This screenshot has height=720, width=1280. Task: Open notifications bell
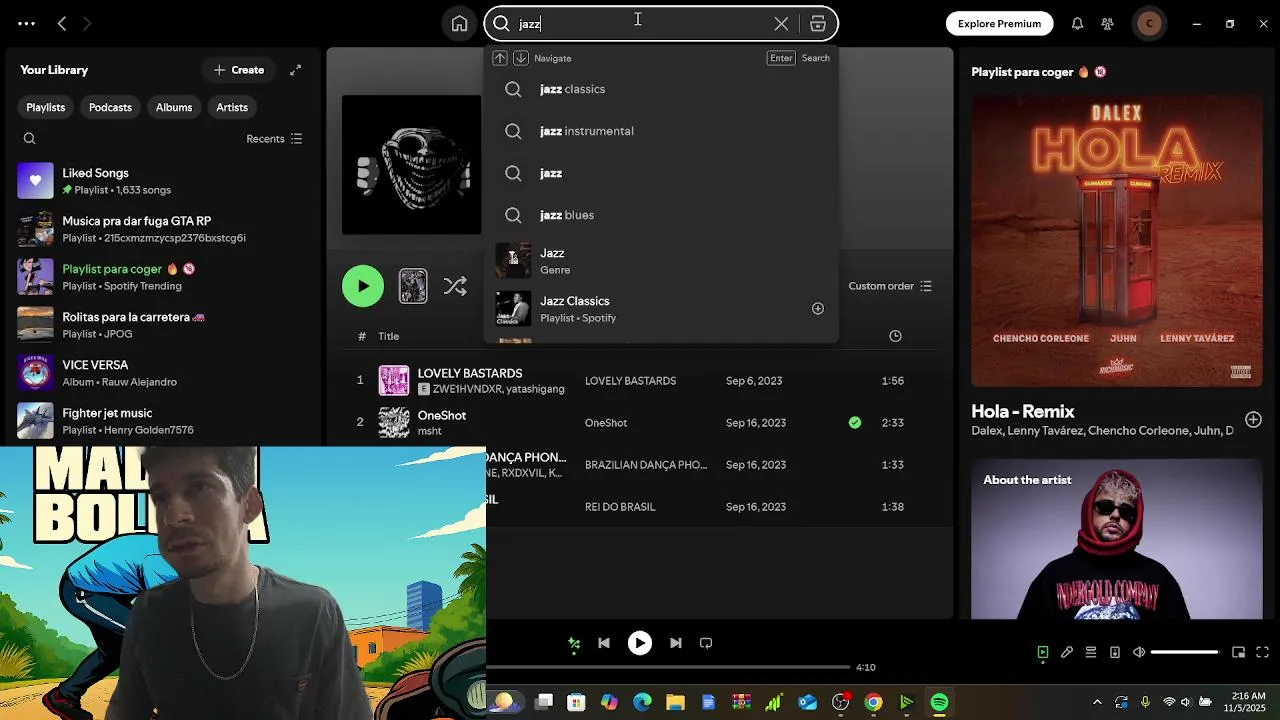1077,23
